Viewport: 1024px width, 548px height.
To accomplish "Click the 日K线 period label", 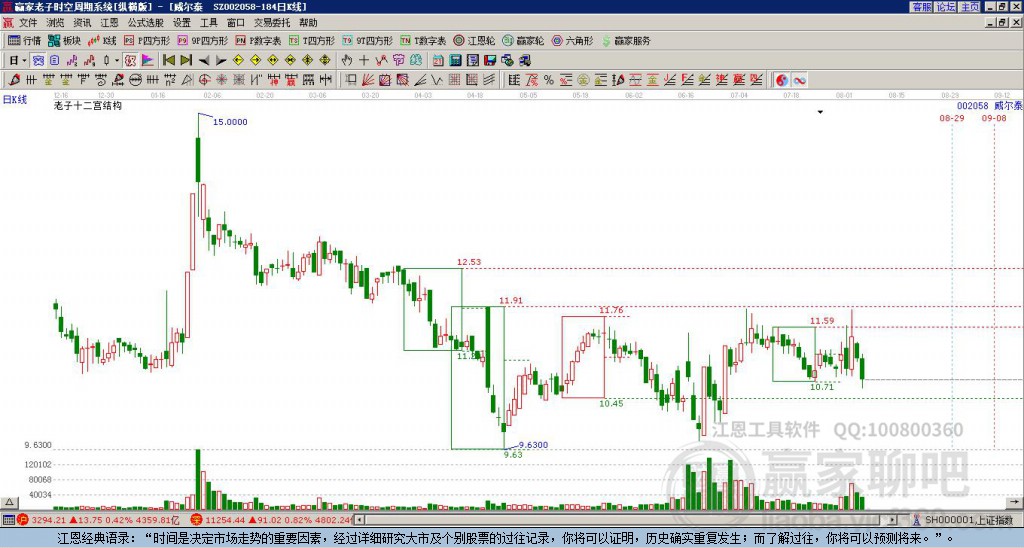I will tap(14, 100).
